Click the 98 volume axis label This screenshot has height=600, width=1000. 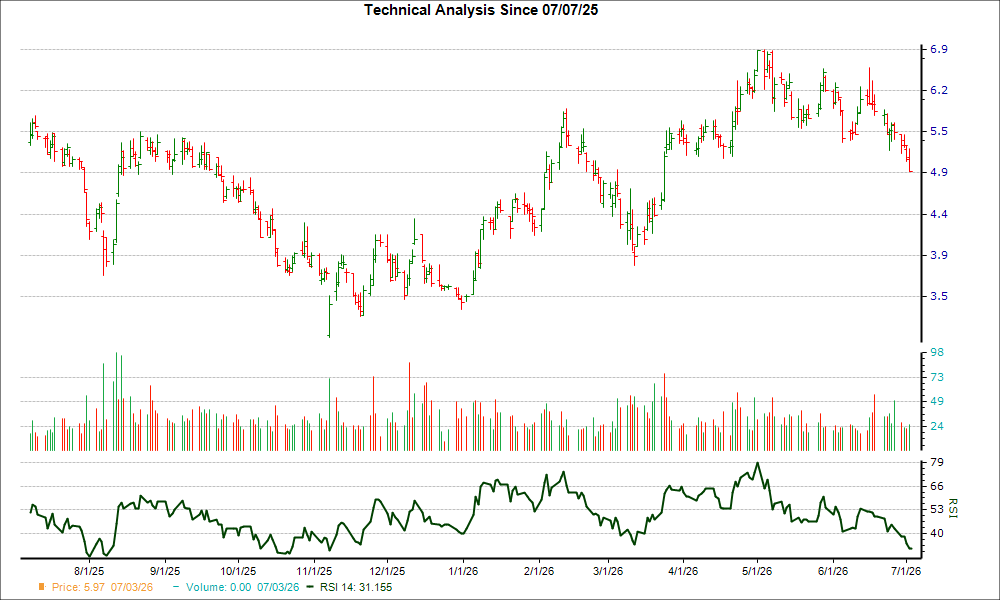pyautogui.click(x=937, y=353)
